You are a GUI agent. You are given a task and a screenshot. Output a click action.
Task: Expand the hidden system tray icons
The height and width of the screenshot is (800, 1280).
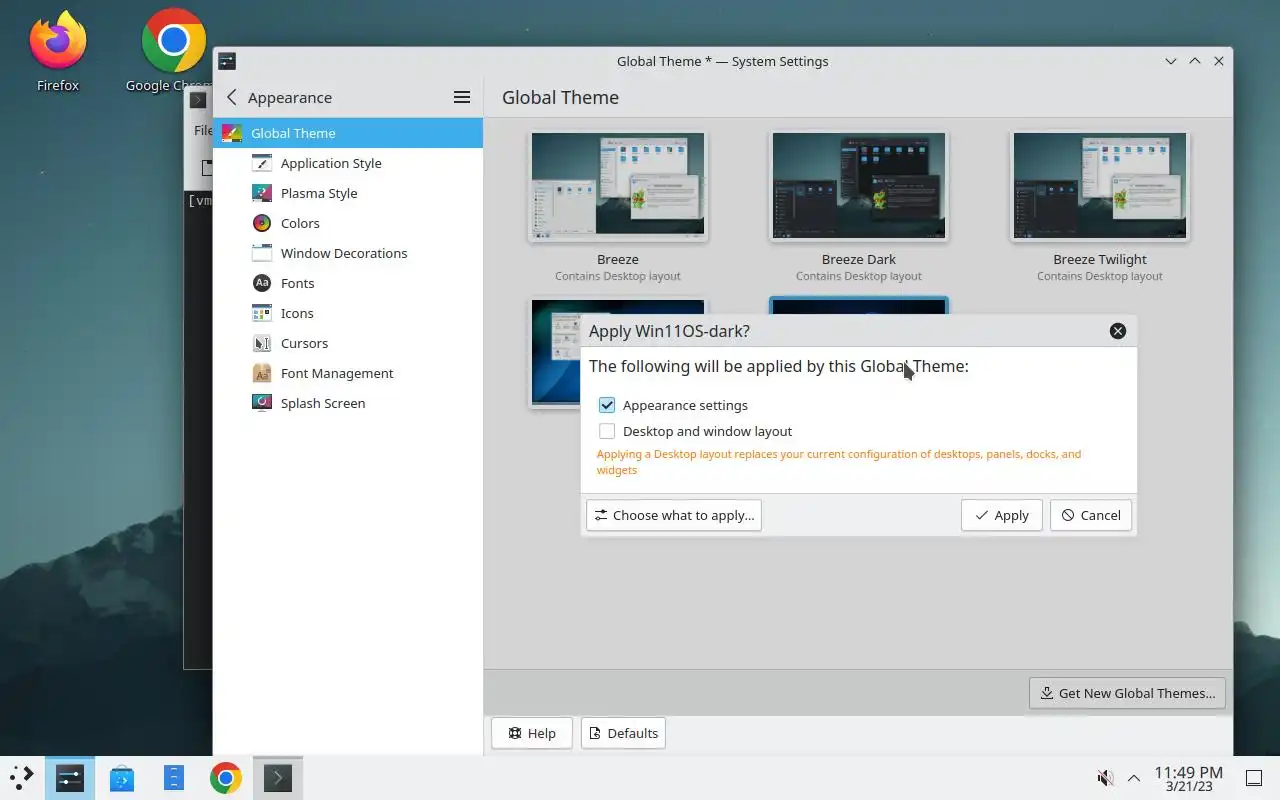(1134, 777)
